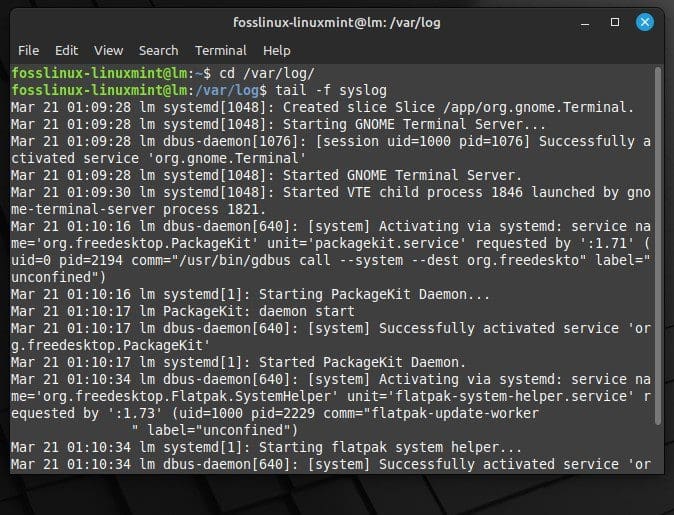
Task: Click the 'tail -f syslog' command text
Action: pyautogui.click(x=331, y=90)
